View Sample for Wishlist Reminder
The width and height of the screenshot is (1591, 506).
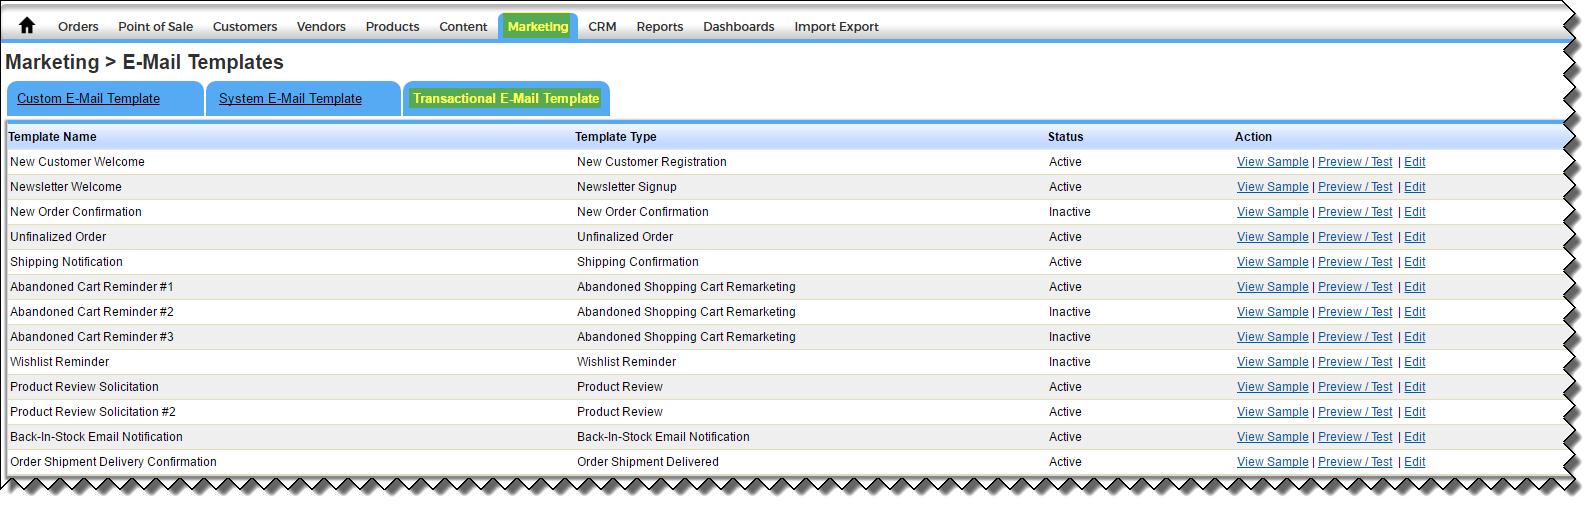1272,362
